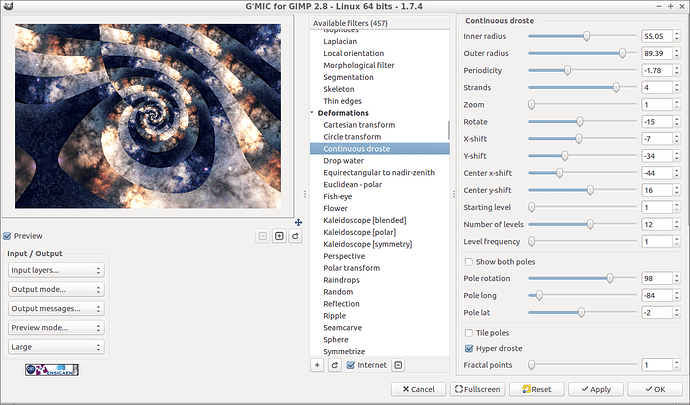The image size is (690, 405).
Task: Click the preview refresh icon
Action: (295, 236)
